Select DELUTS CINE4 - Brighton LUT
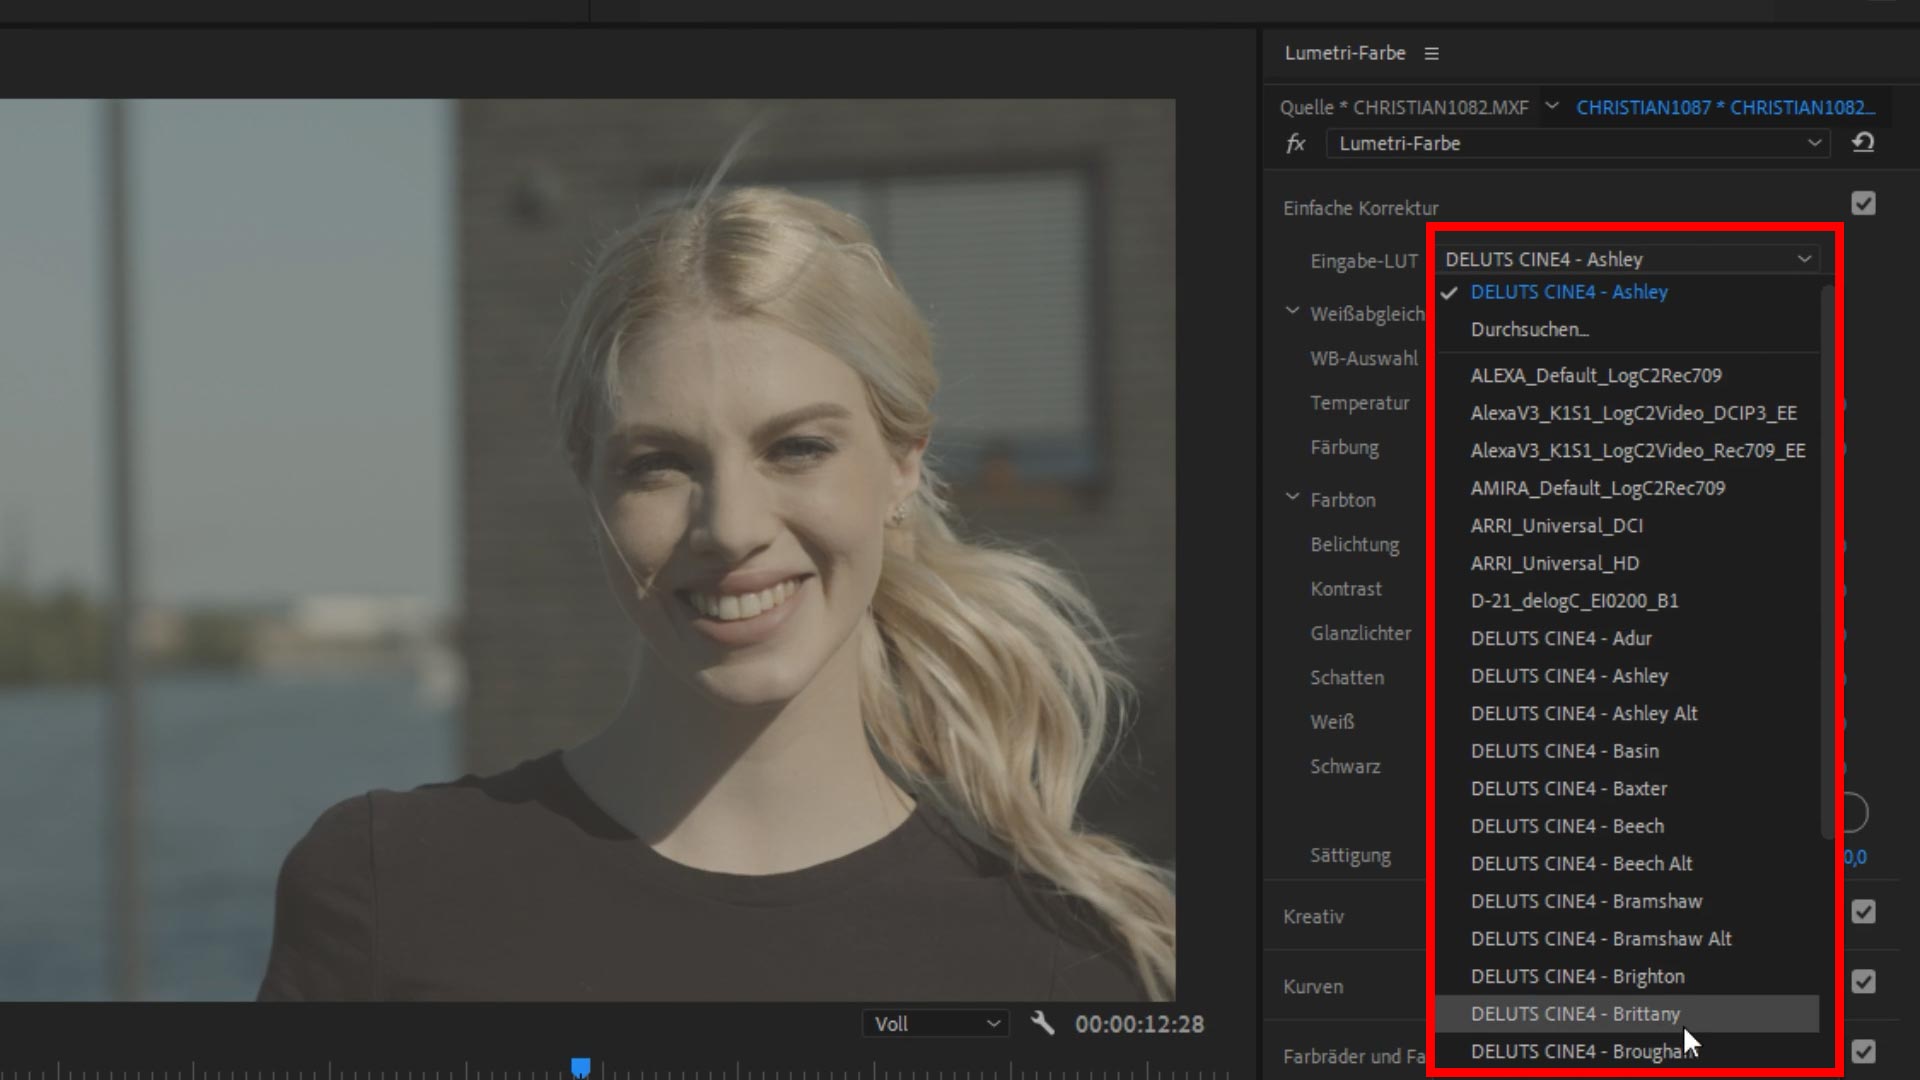 tap(1628, 976)
